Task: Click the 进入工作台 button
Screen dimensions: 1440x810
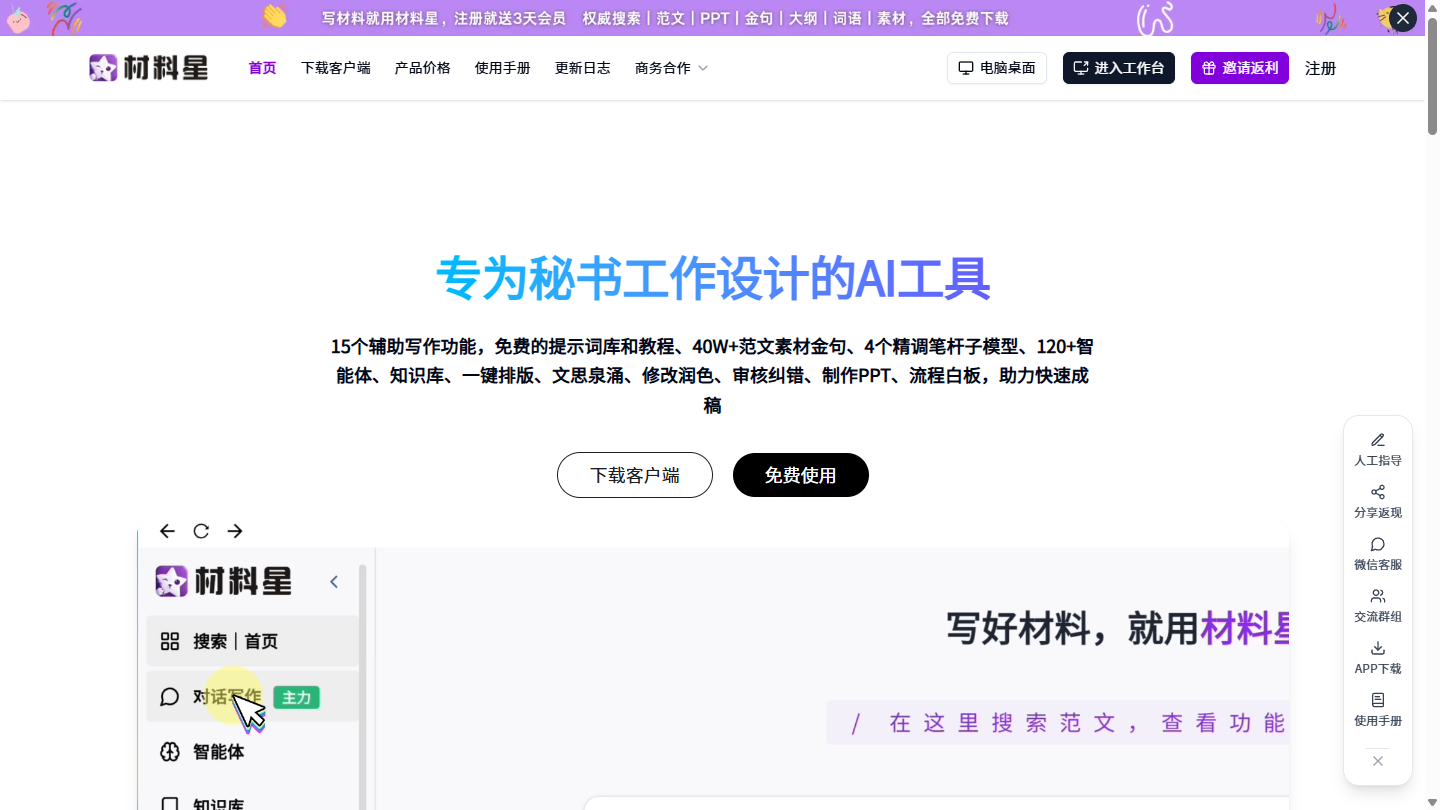Action: pyautogui.click(x=1119, y=68)
